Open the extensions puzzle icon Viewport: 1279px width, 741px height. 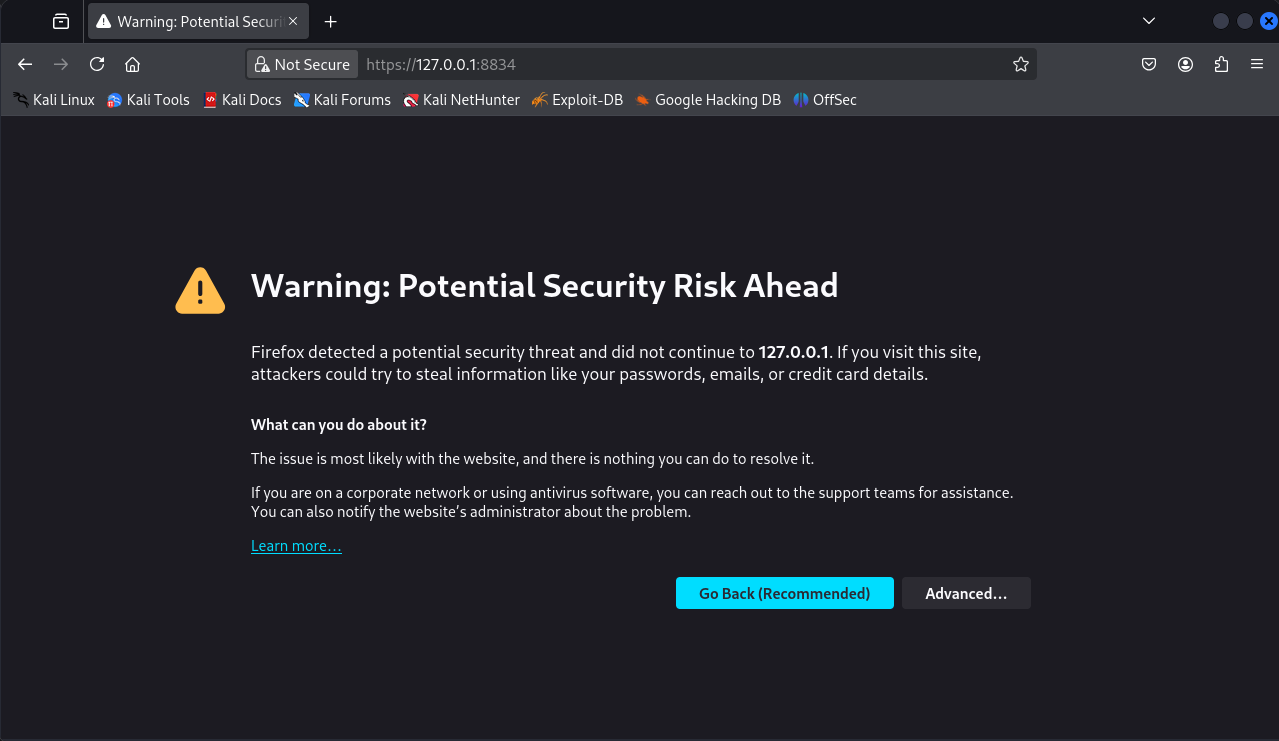point(1221,64)
